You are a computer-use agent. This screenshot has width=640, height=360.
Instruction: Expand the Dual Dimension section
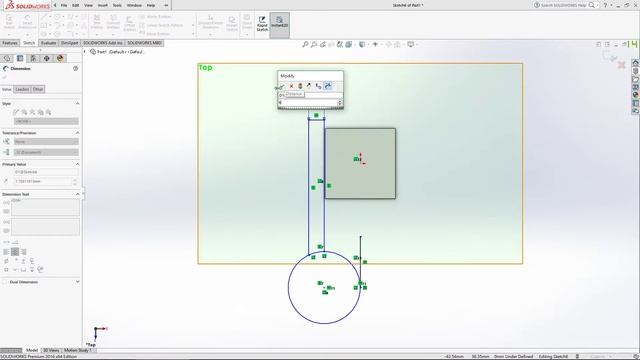(78, 282)
